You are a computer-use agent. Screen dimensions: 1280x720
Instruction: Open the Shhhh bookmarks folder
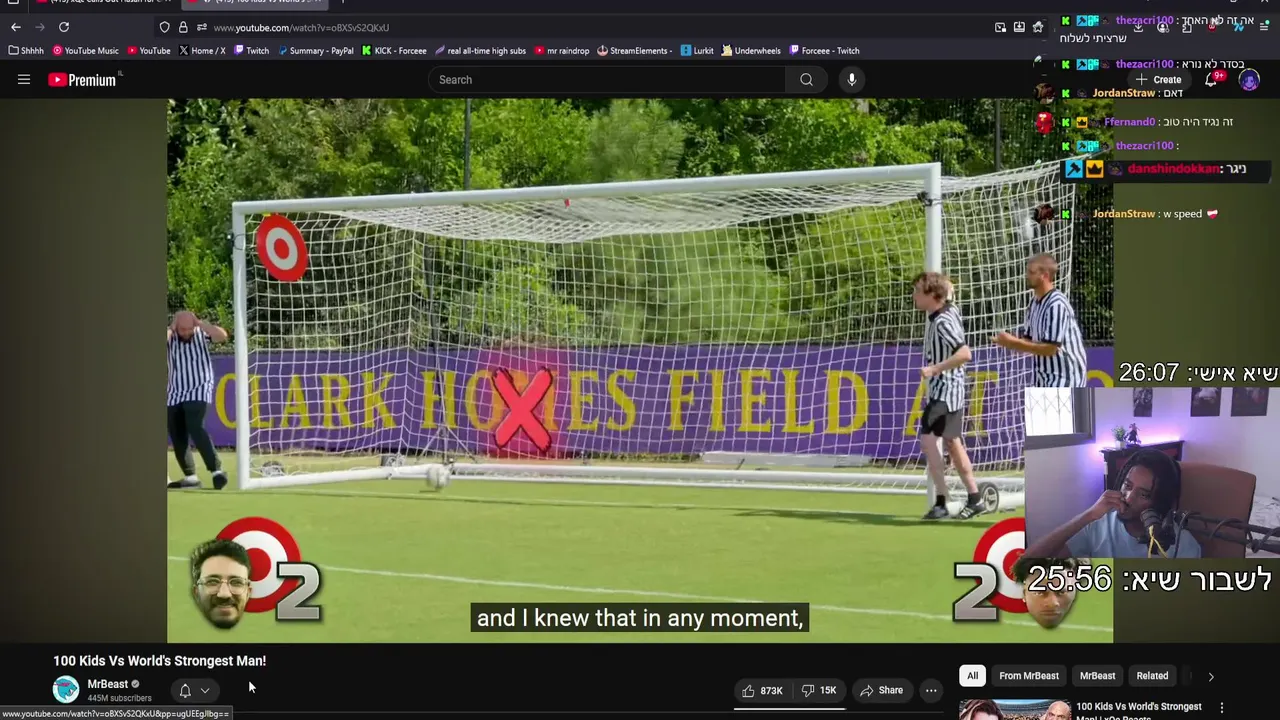[x=27, y=51]
